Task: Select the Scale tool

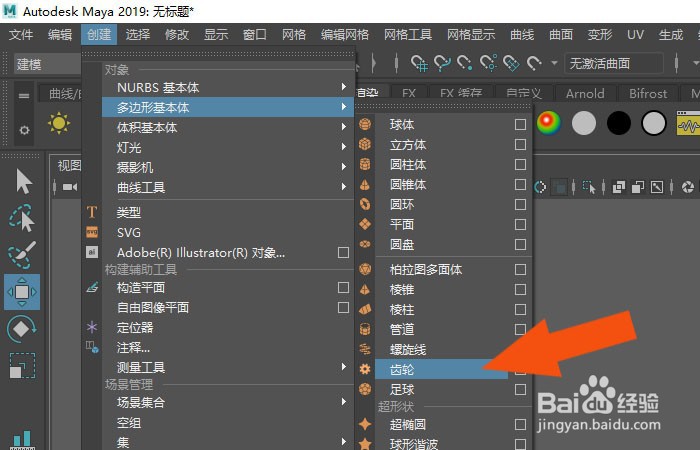Action: click(x=22, y=366)
